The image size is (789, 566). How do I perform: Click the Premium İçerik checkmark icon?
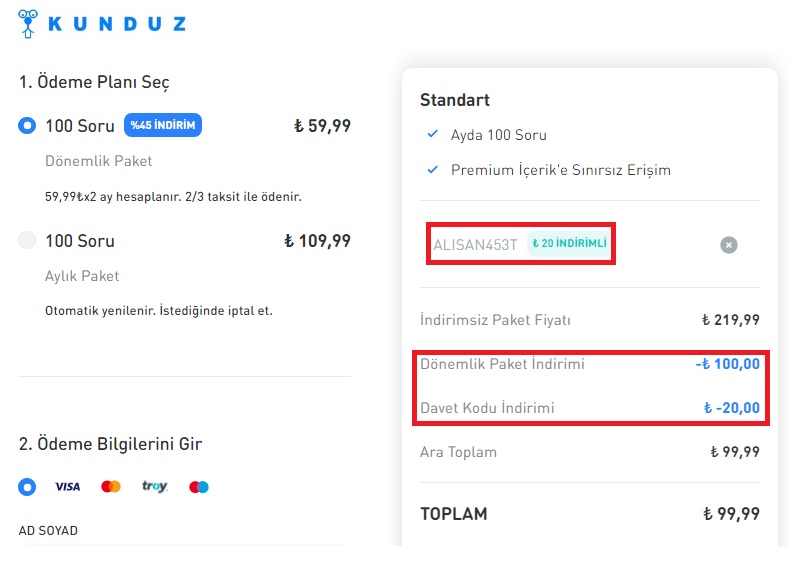pyautogui.click(x=432, y=170)
